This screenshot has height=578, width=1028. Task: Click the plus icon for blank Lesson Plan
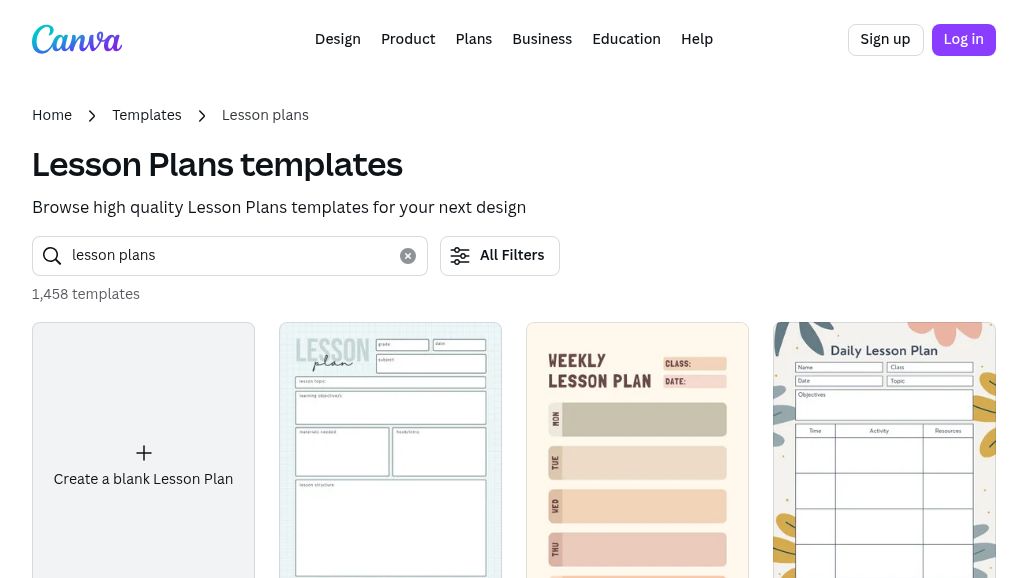click(144, 453)
